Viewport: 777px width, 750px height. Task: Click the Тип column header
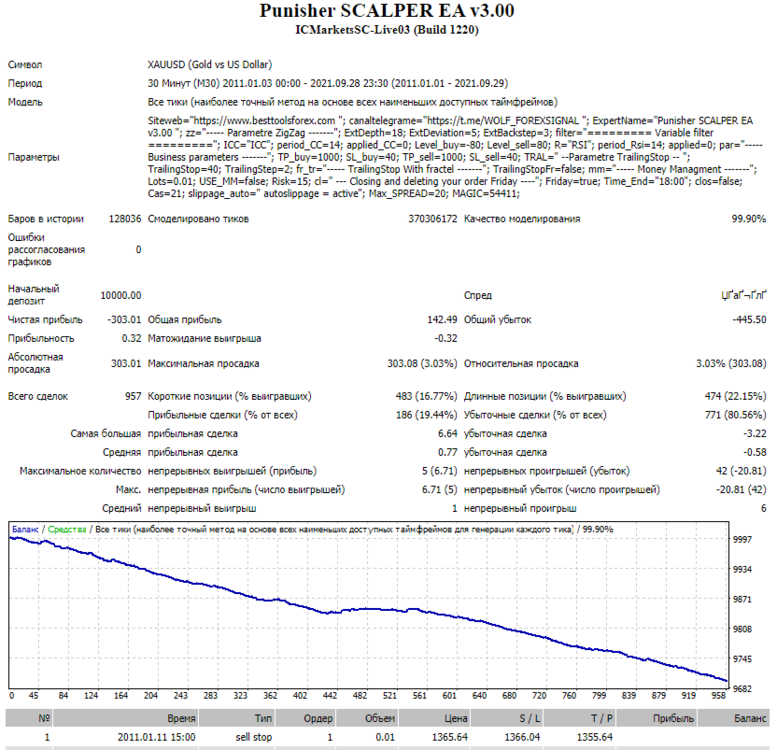pyautogui.click(x=237, y=718)
